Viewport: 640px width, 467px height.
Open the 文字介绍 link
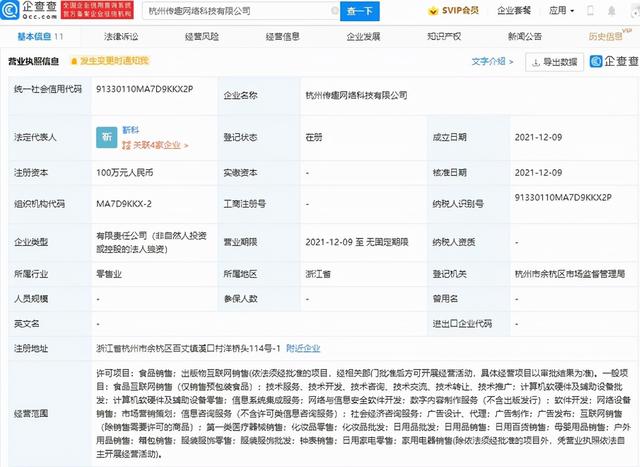[492, 62]
